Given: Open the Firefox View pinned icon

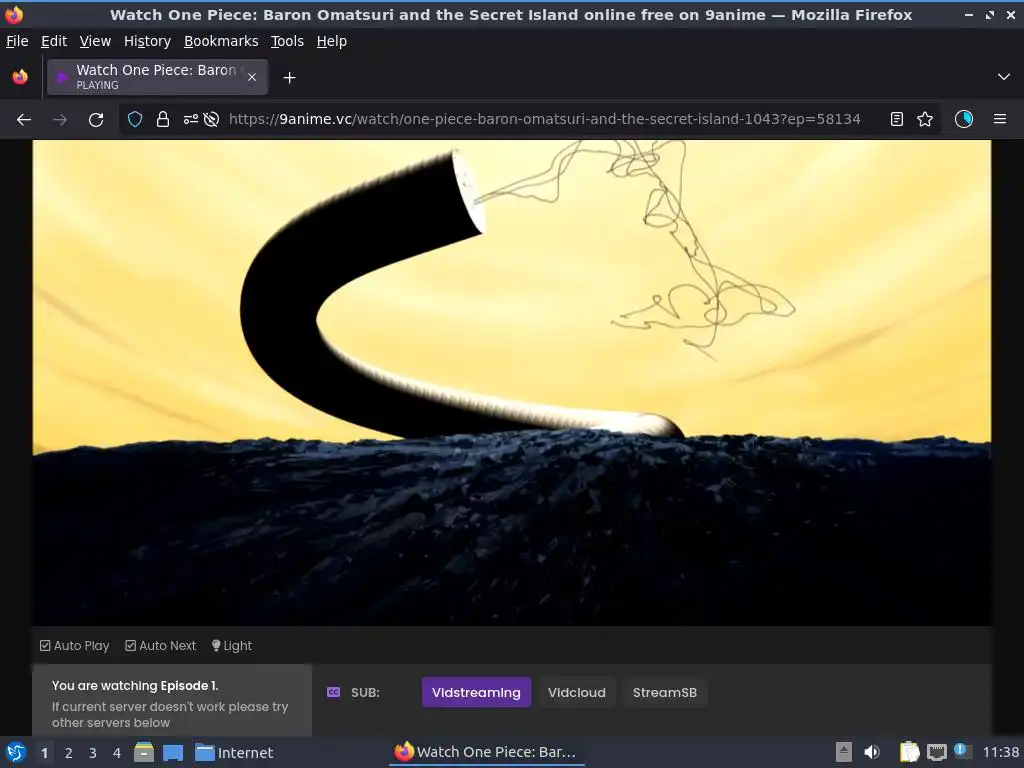Looking at the screenshot, I should point(20,77).
